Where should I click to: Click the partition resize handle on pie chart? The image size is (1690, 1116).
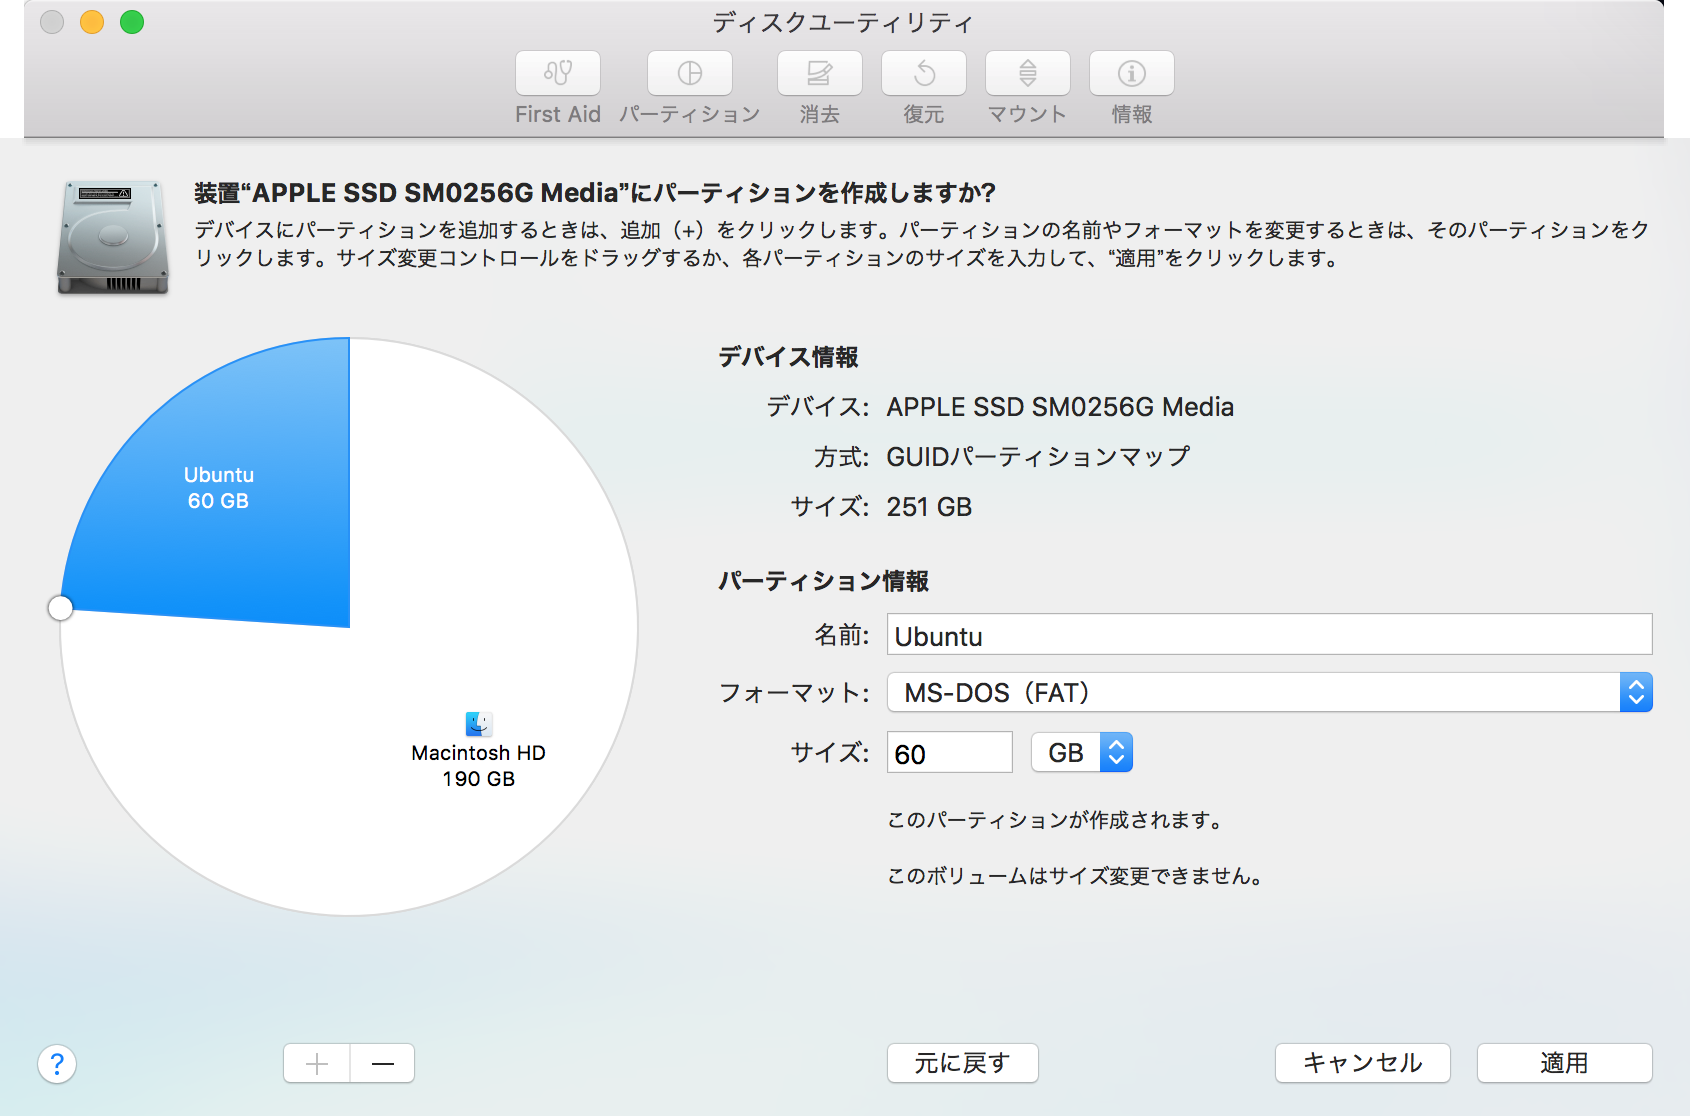pos(61,608)
